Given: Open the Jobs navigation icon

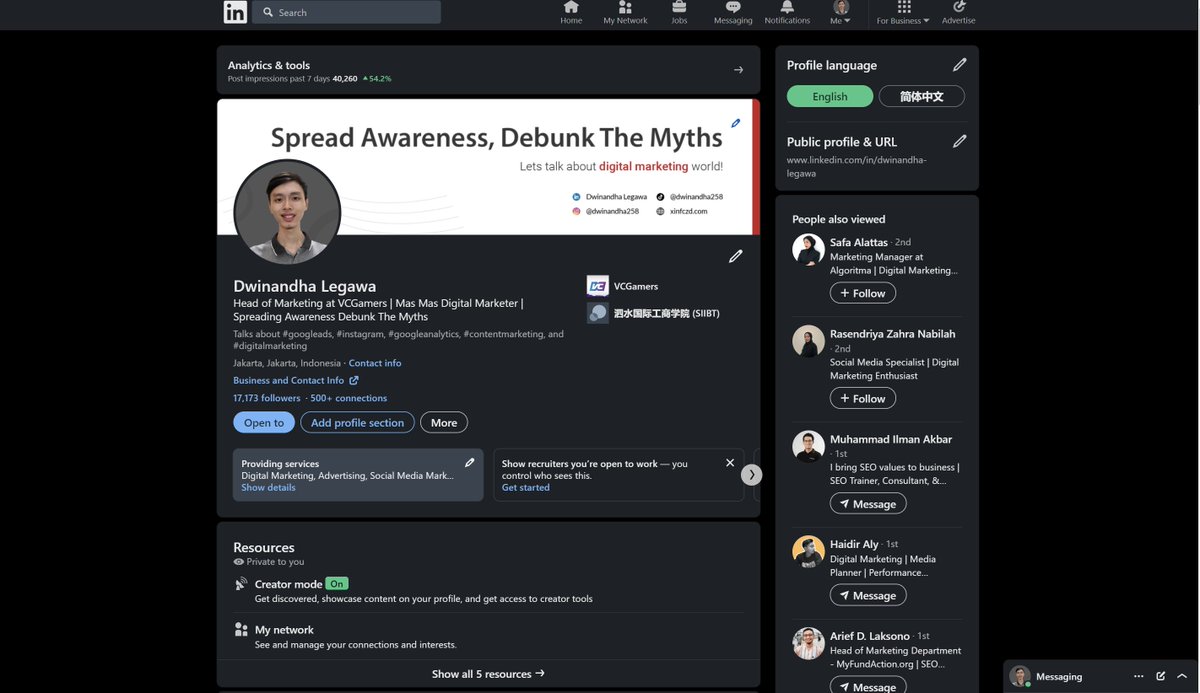Looking at the screenshot, I should (x=679, y=13).
